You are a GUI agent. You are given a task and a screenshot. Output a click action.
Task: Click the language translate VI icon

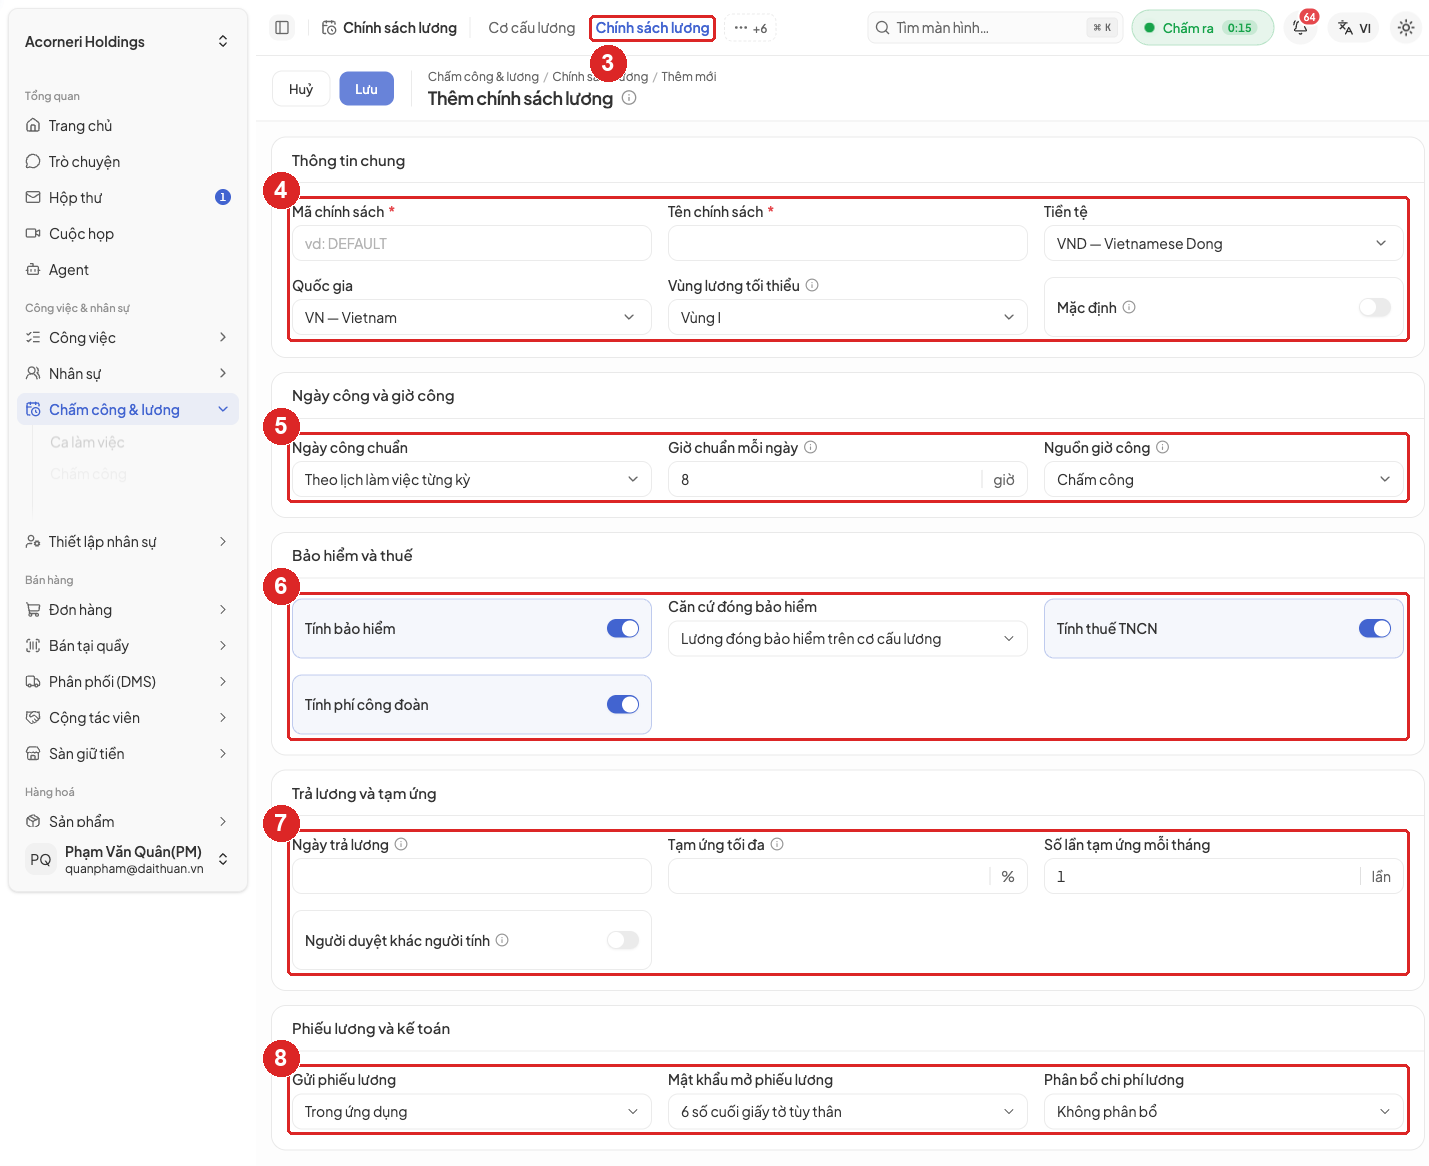(1355, 28)
